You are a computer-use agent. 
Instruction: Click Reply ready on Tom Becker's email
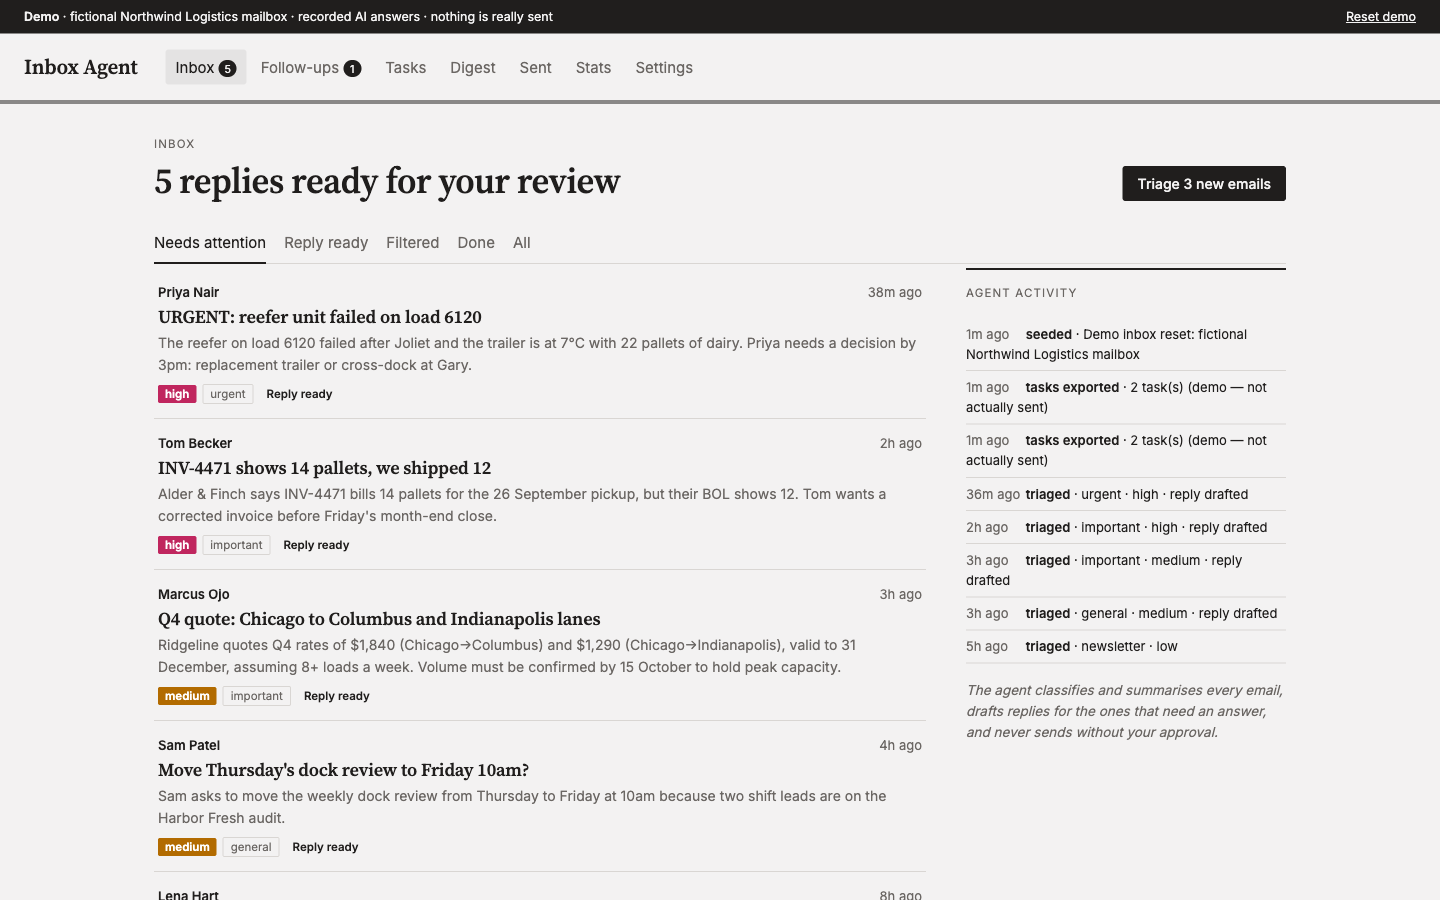[x=316, y=545]
